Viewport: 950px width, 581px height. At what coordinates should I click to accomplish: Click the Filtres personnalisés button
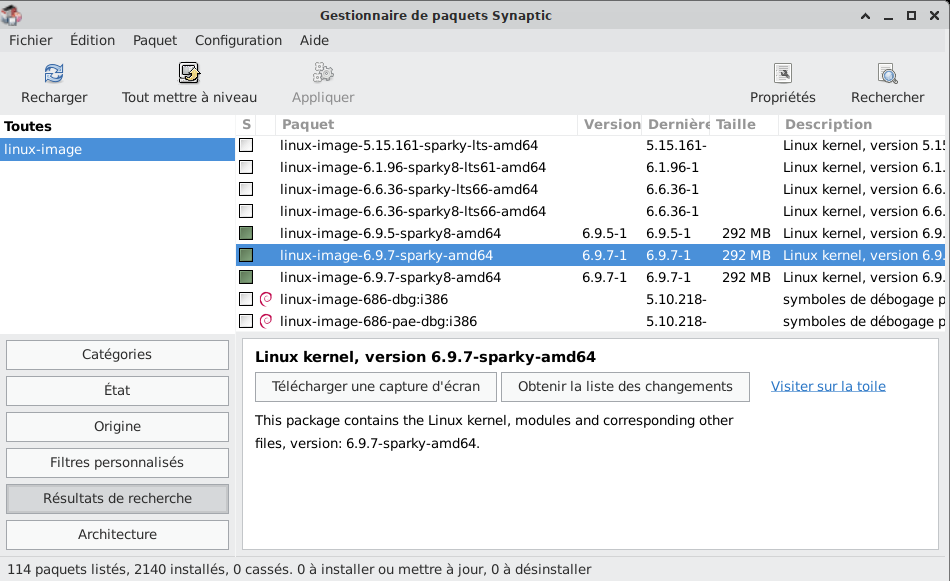[117, 462]
